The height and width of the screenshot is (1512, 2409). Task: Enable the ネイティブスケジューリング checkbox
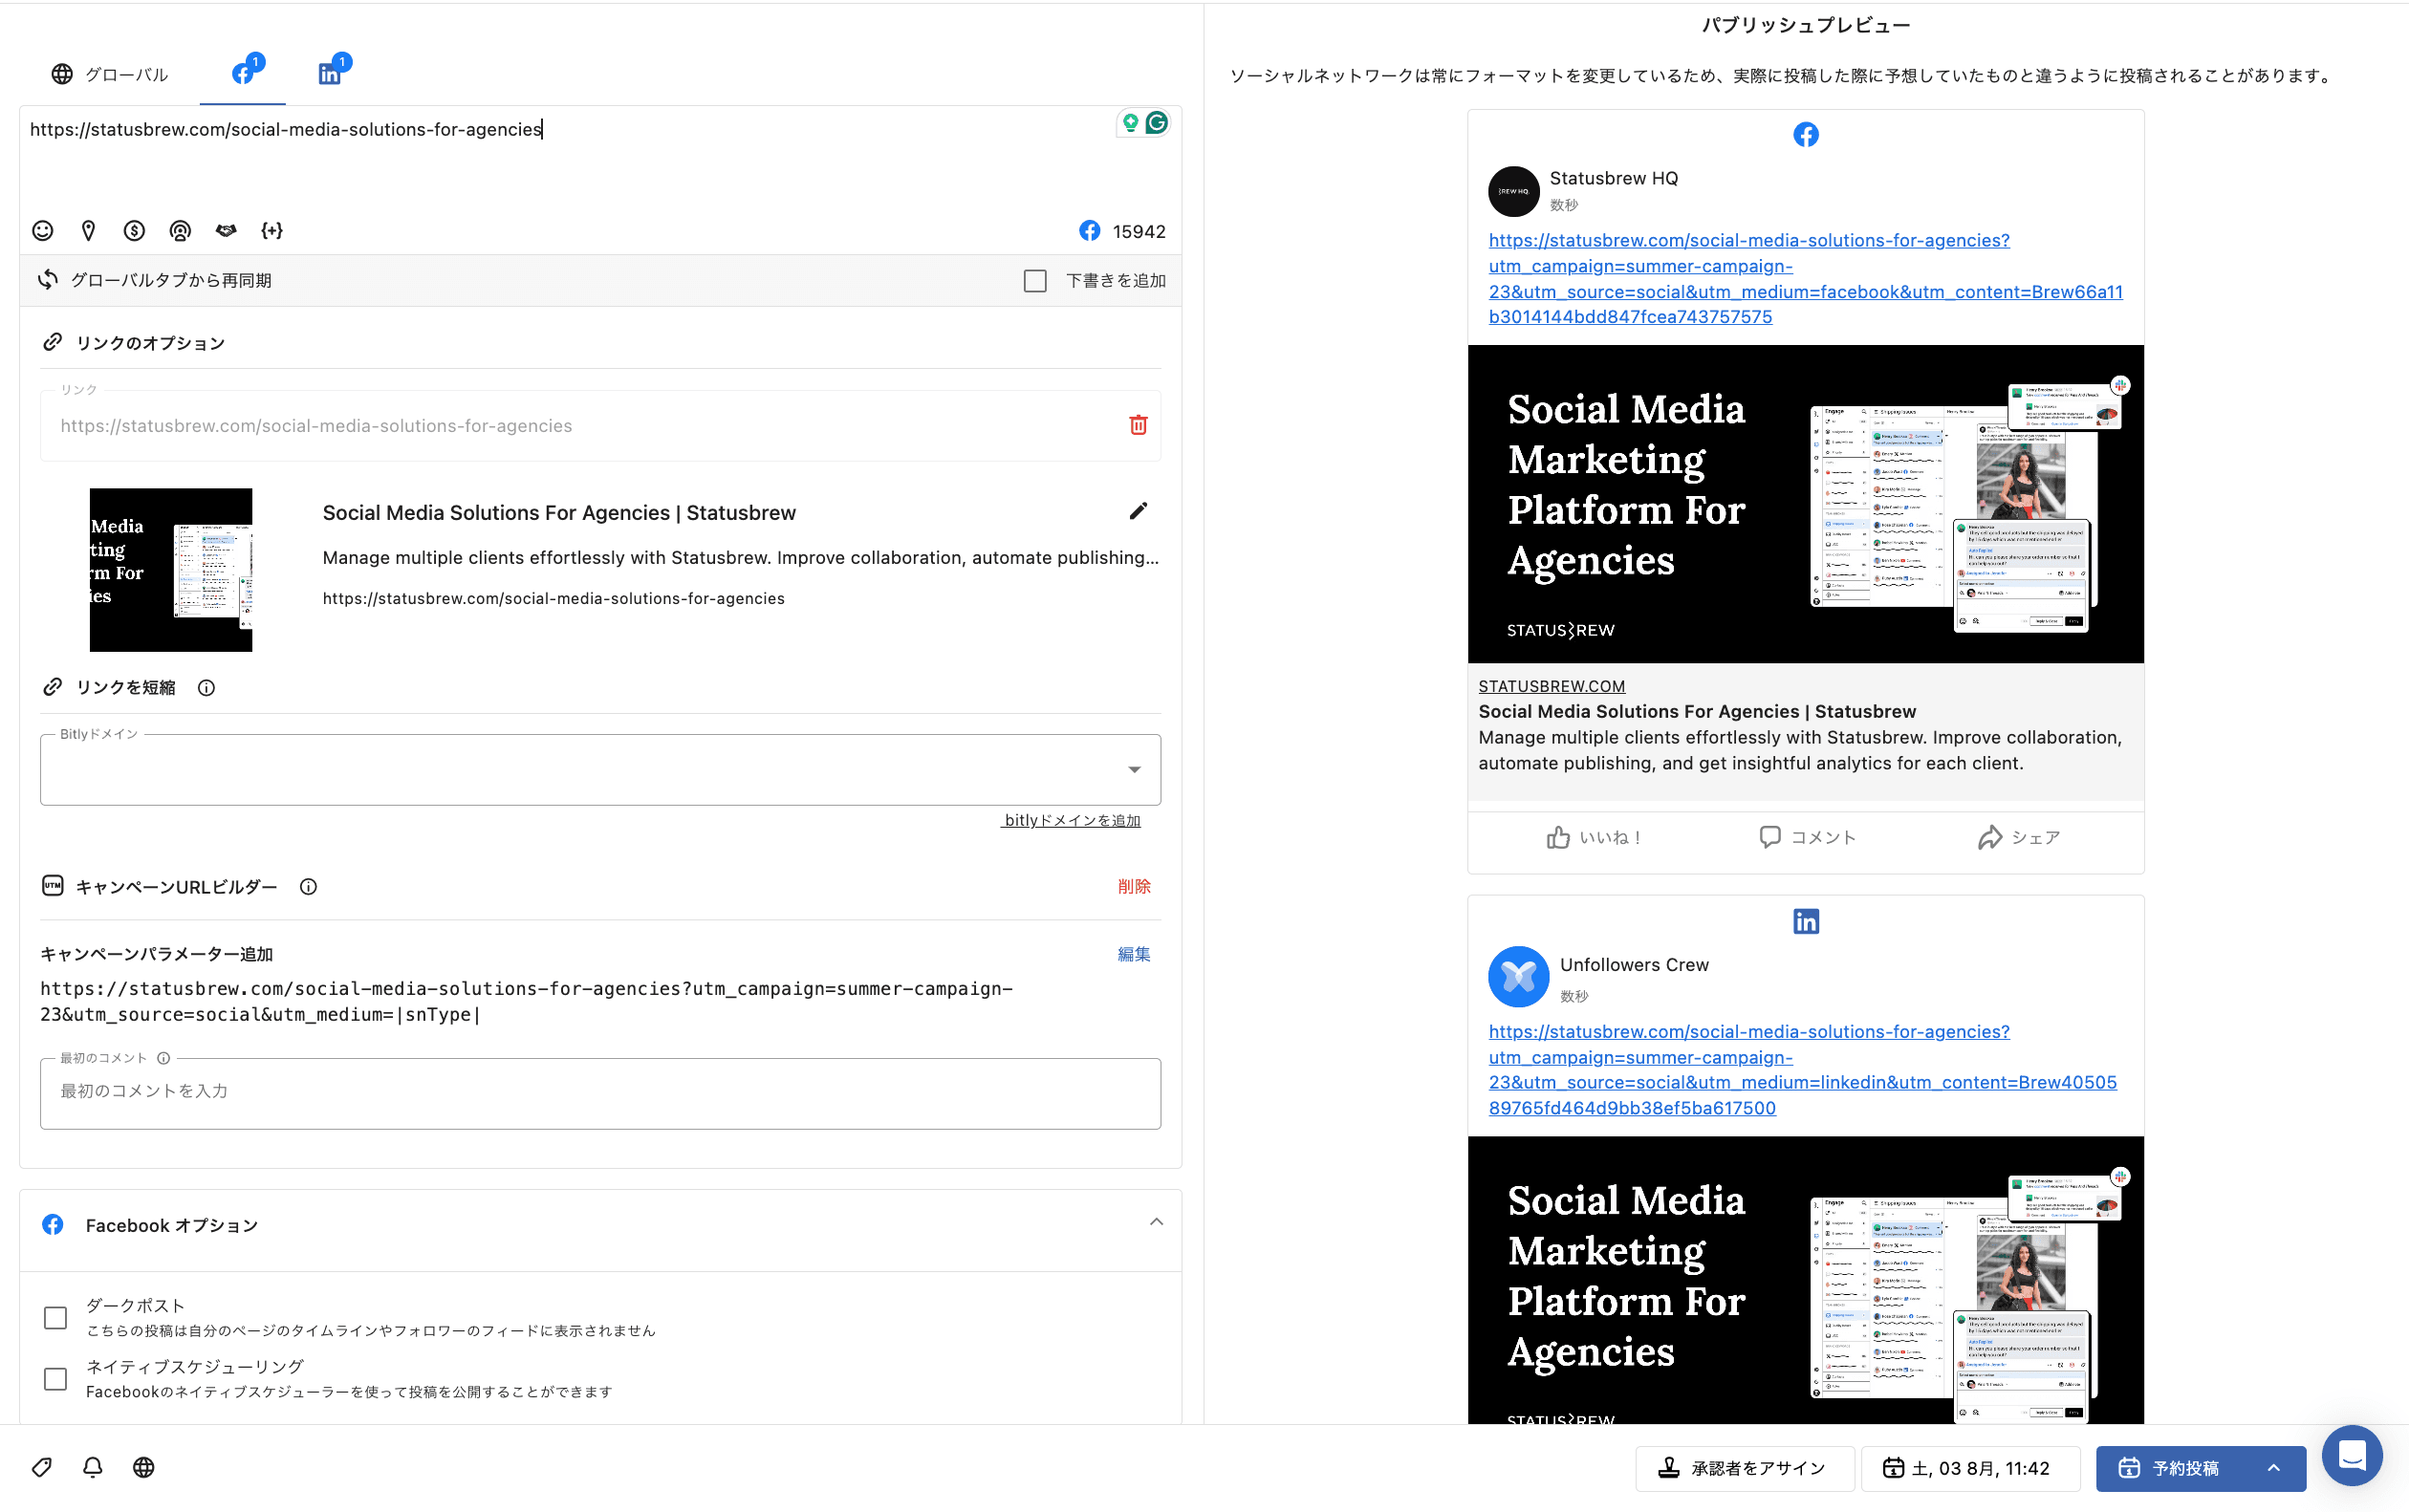(56, 1380)
